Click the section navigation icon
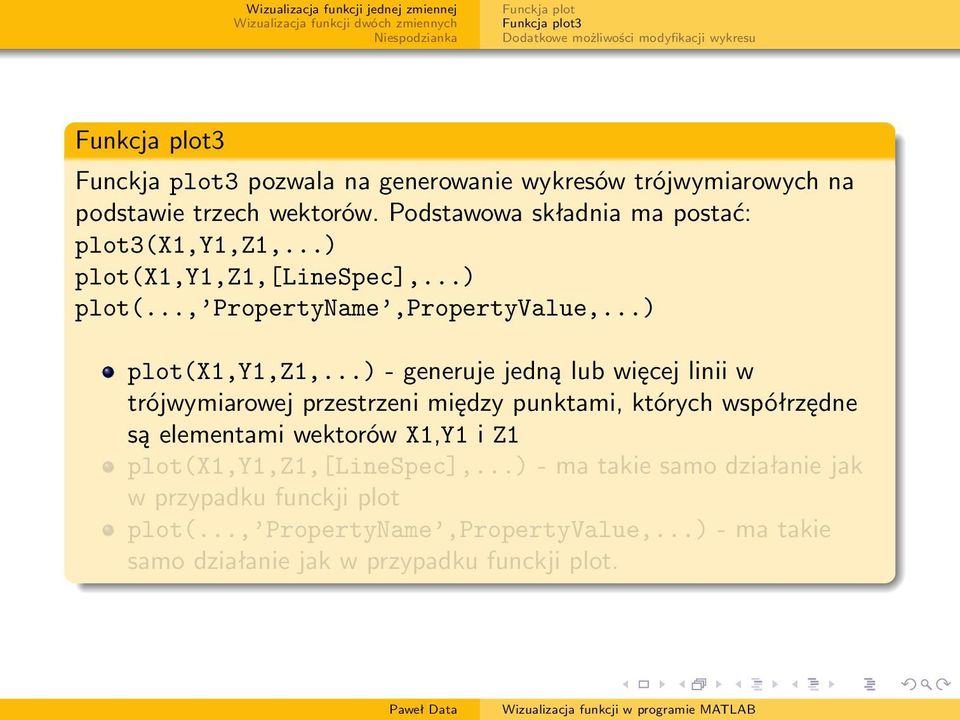 813,684
